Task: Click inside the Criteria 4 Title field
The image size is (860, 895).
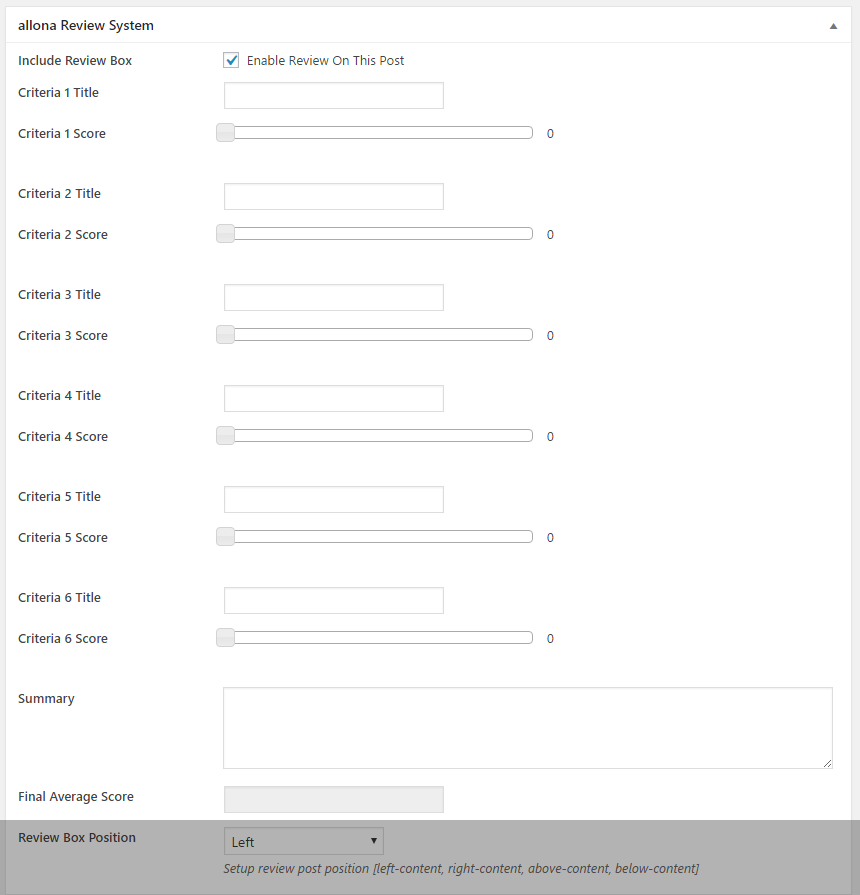Action: point(333,399)
